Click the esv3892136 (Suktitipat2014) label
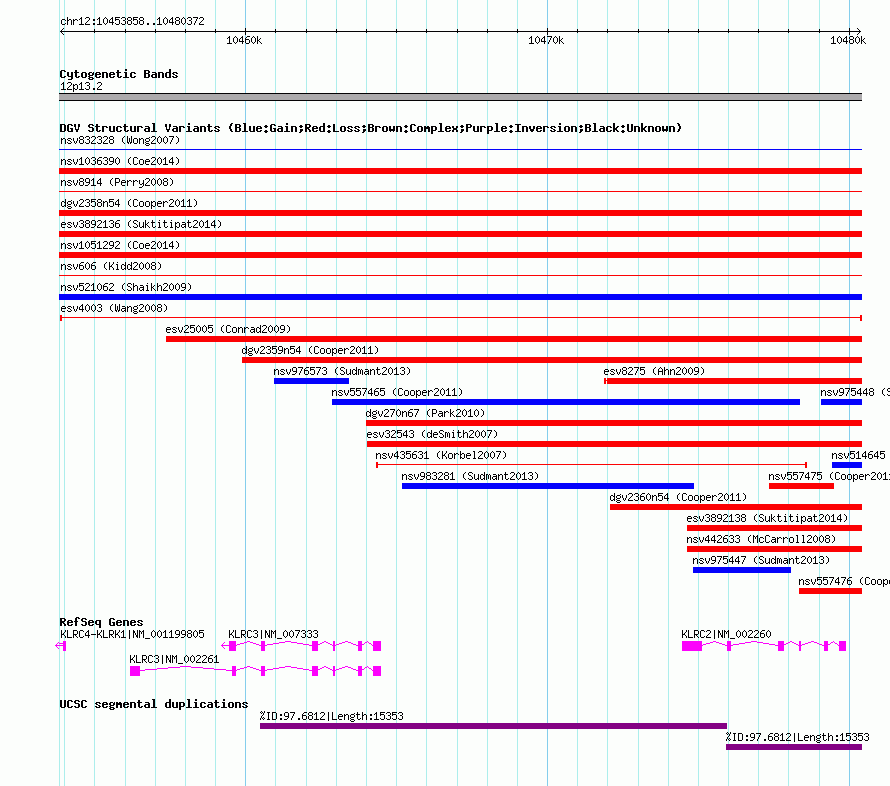This screenshot has width=890, height=786. pyautogui.click(x=141, y=224)
